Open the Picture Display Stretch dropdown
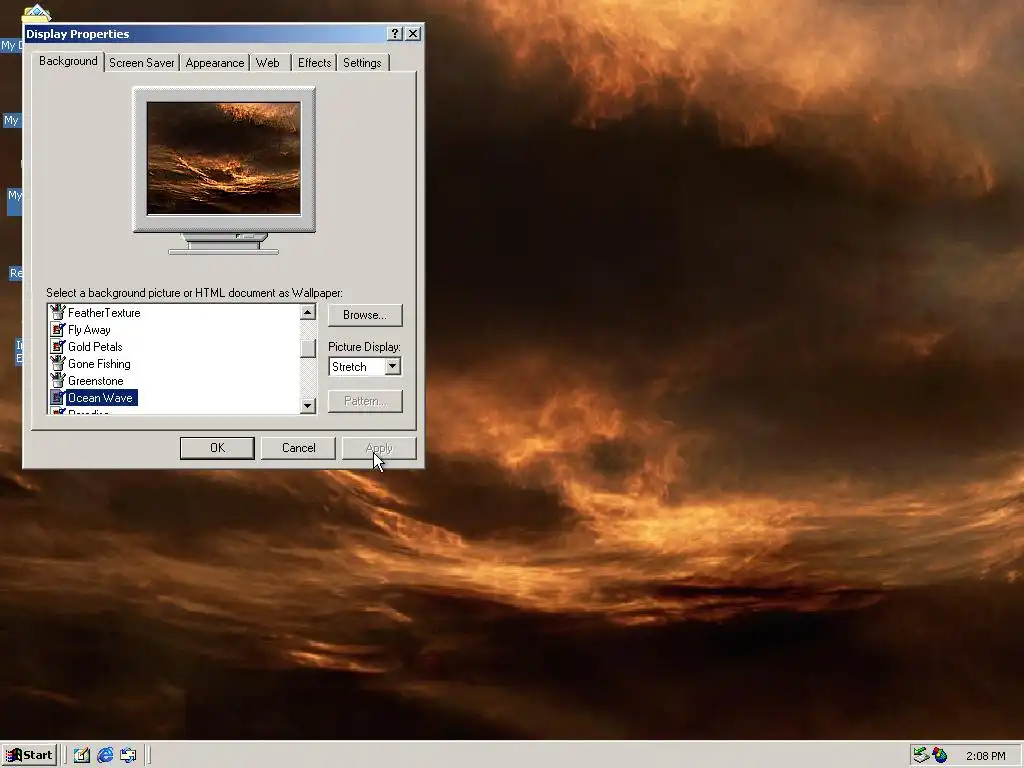Image resolution: width=1024 pixels, height=768 pixels. 392,366
